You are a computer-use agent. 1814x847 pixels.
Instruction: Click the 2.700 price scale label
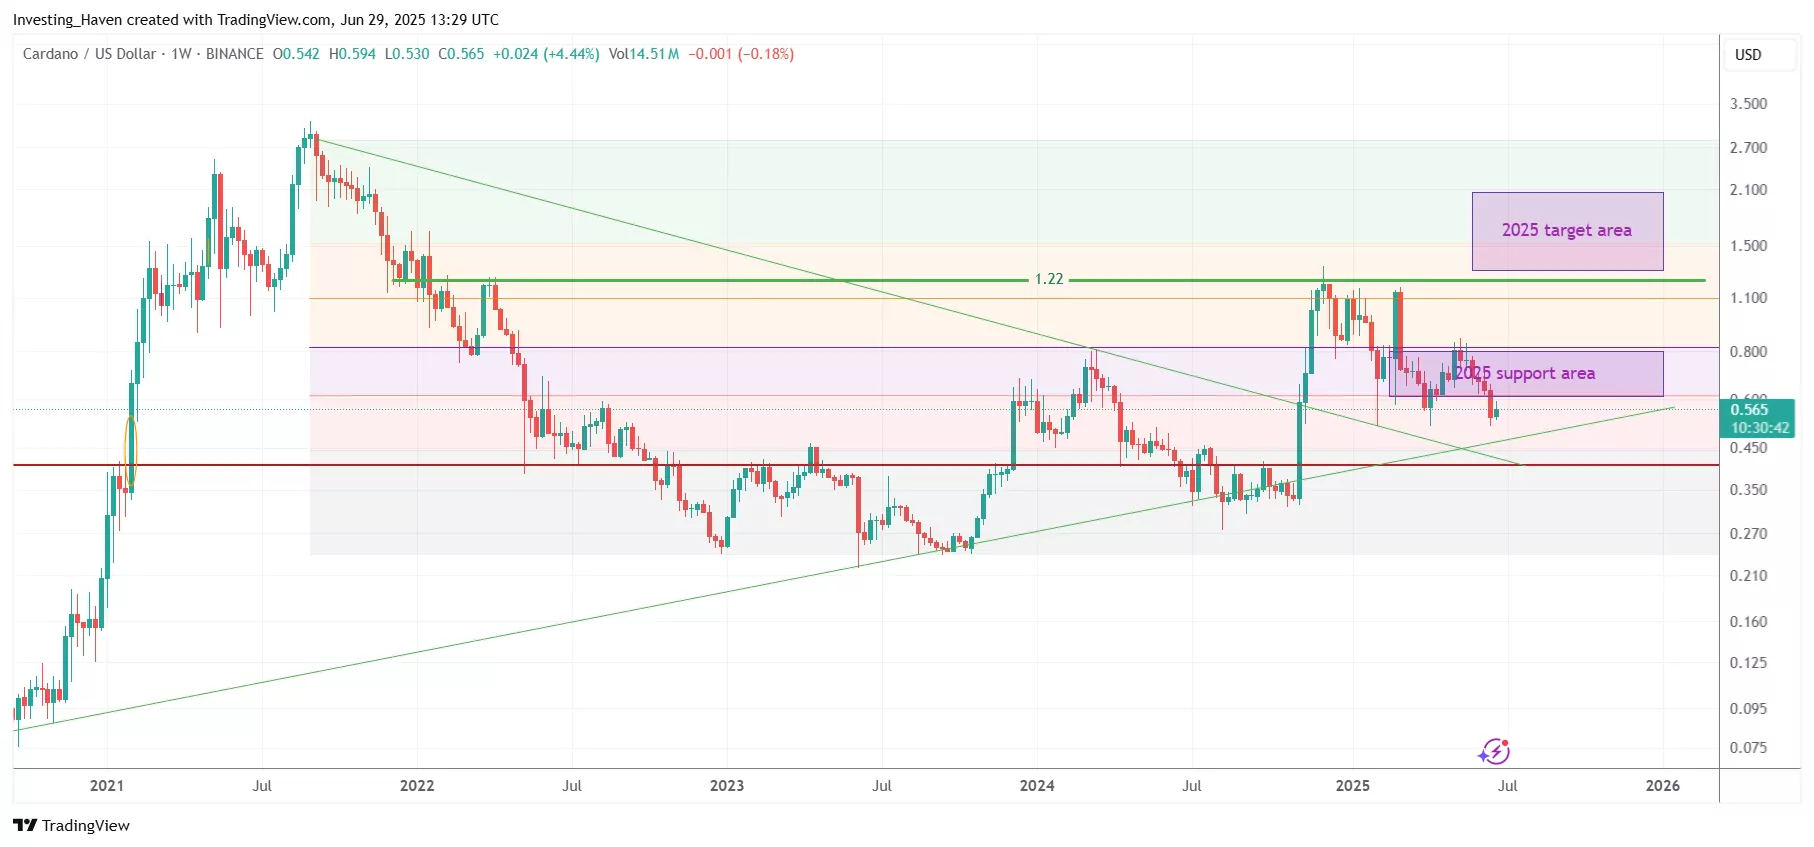1749,148
